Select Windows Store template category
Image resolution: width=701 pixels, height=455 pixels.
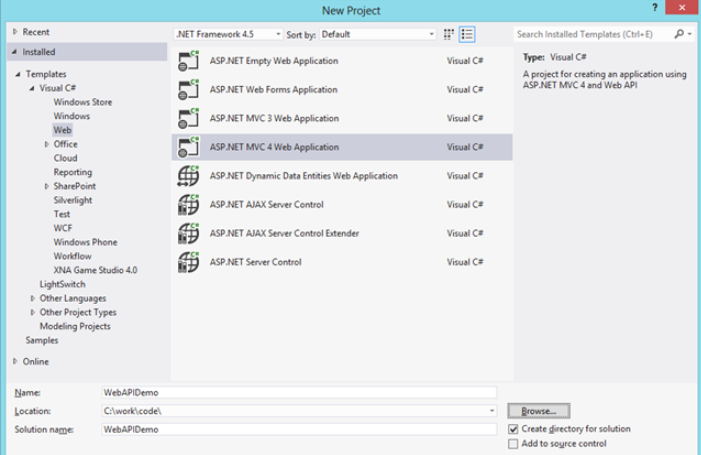point(83,102)
